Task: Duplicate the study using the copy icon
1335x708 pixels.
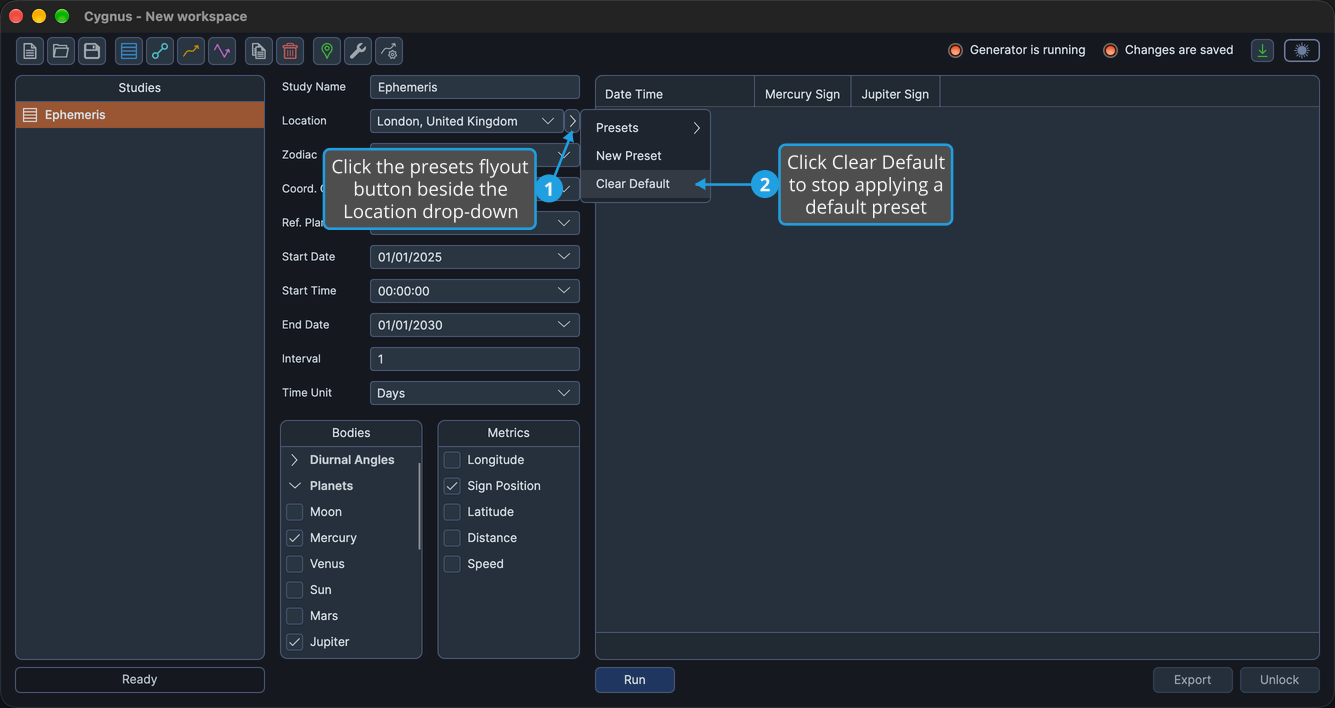Action: click(x=259, y=51)
